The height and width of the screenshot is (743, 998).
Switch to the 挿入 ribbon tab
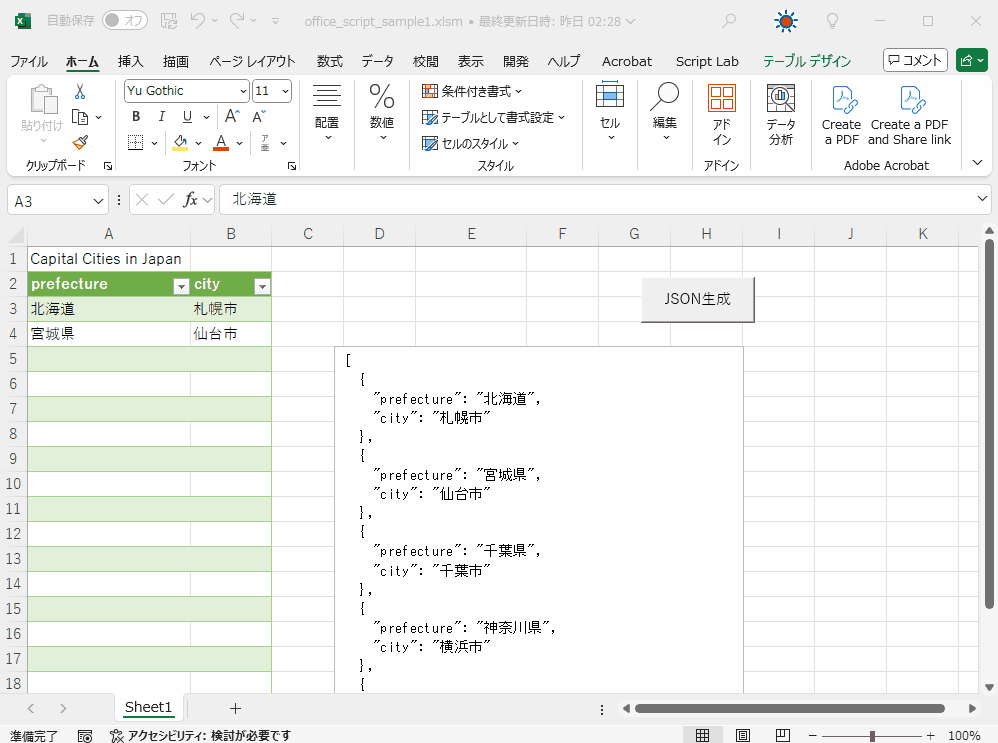[131, 61]
